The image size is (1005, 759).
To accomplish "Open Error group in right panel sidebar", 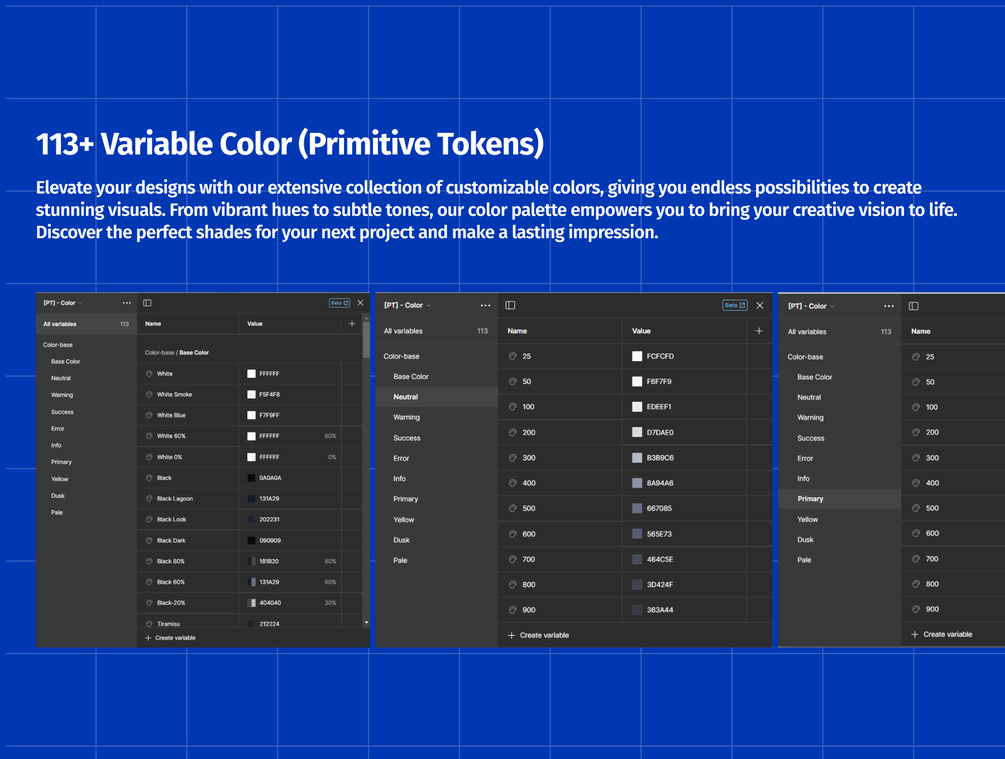I will click(x=805, y=458).
